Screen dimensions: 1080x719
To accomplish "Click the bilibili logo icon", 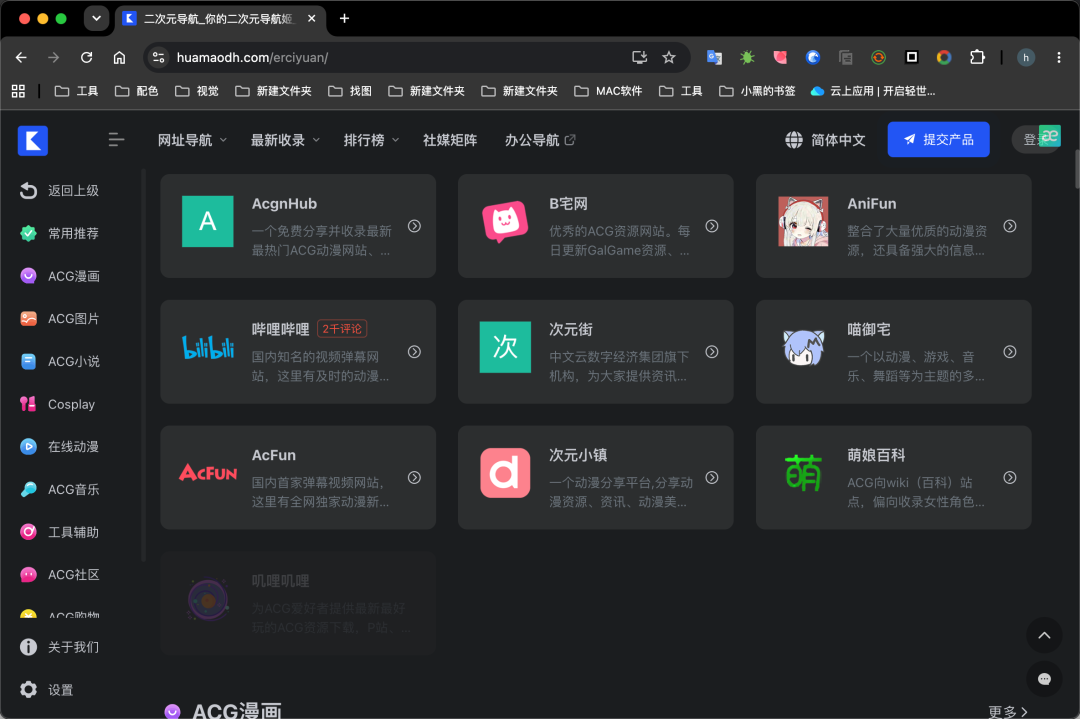I will [207, 347].
